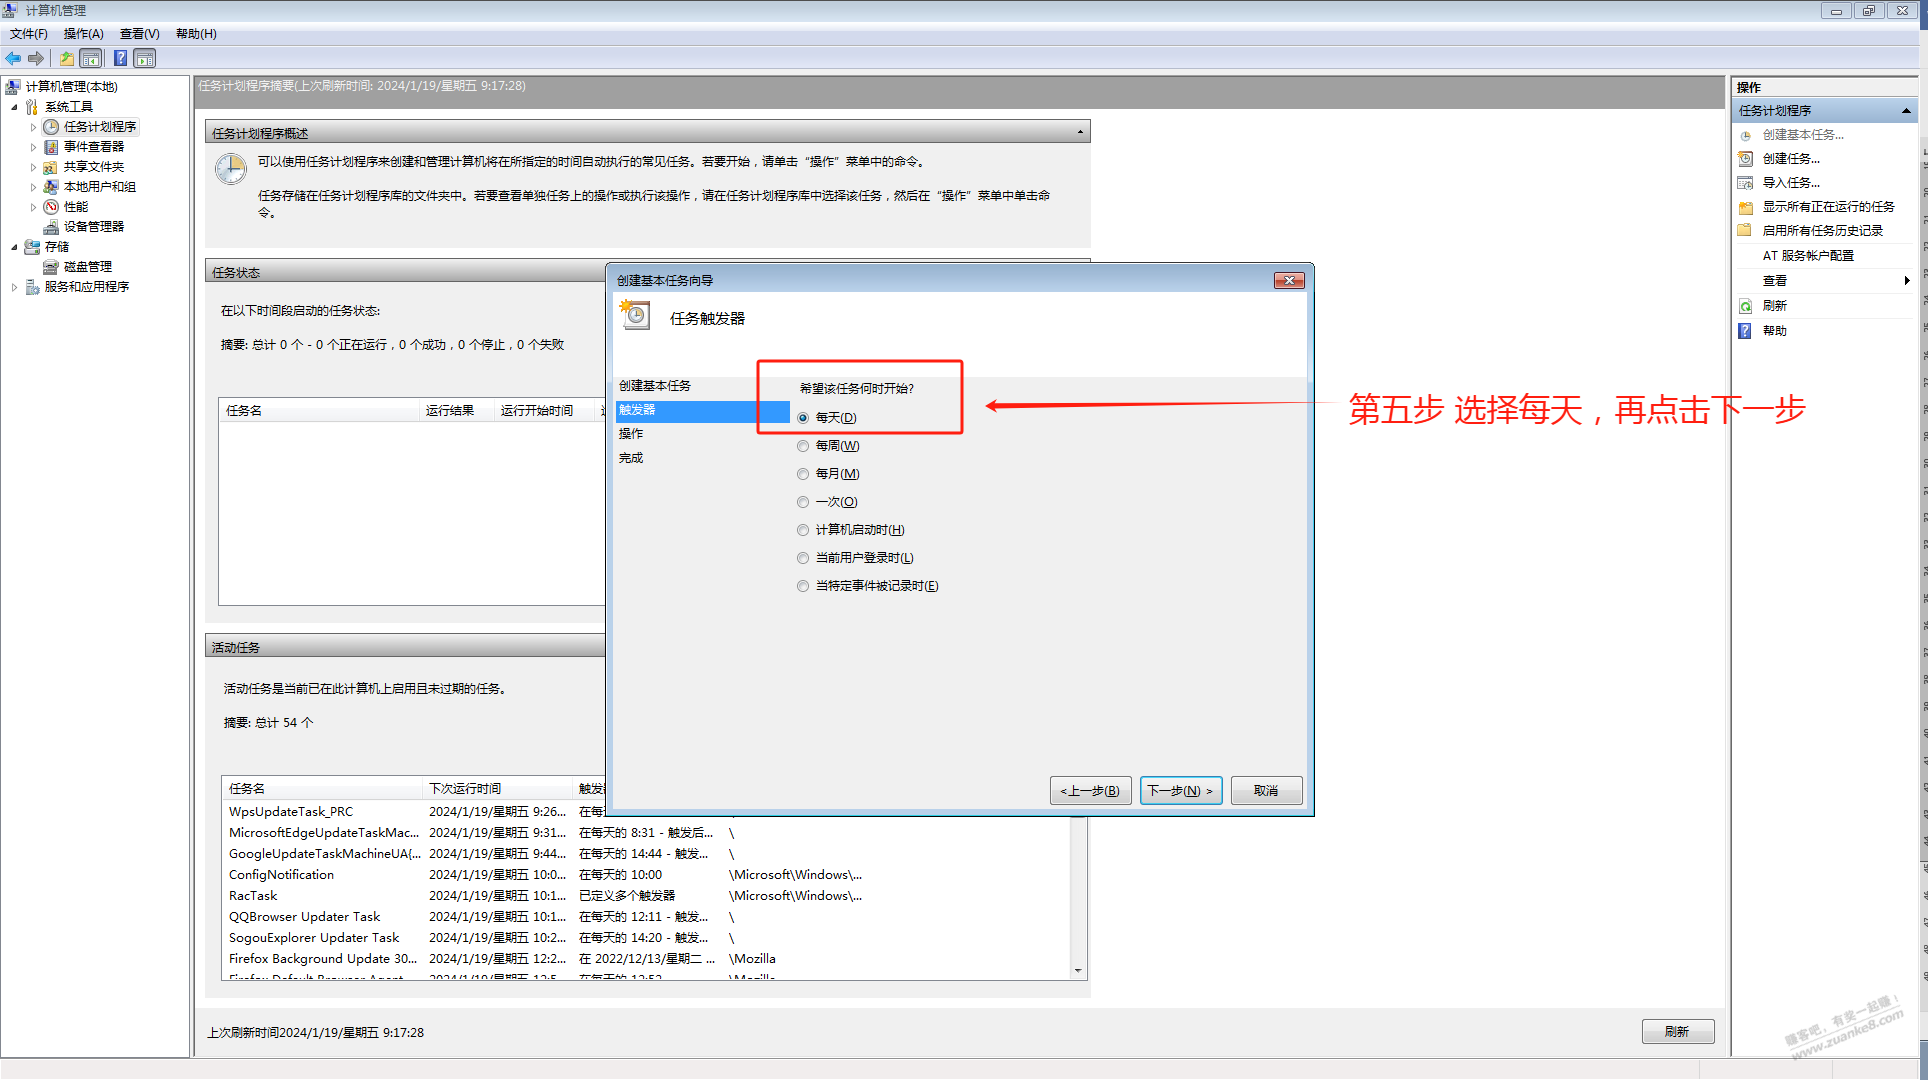Click the 显示所有正在运行的任务 icon
Screen dimensions: 1928x1080
click(x=1745, y=207)
